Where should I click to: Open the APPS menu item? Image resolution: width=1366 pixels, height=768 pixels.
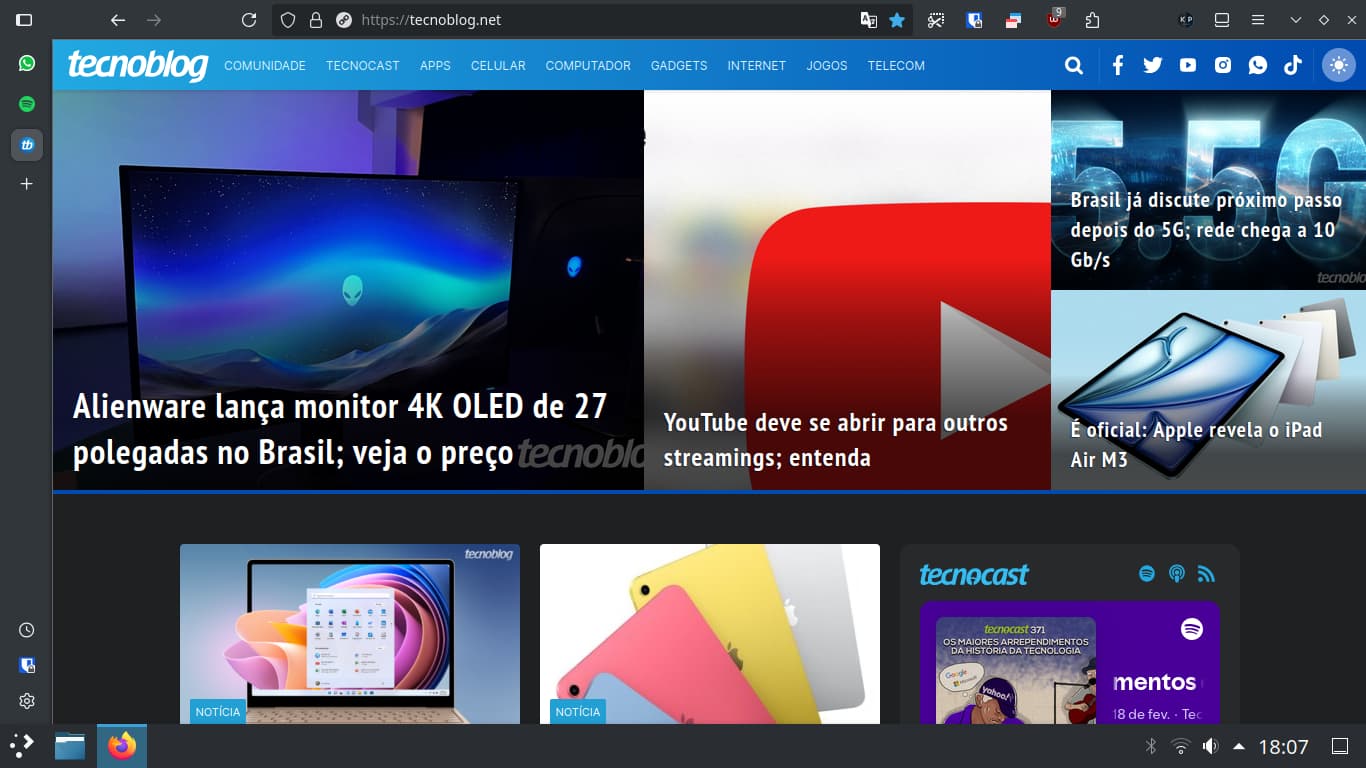[x=435, y=66]
